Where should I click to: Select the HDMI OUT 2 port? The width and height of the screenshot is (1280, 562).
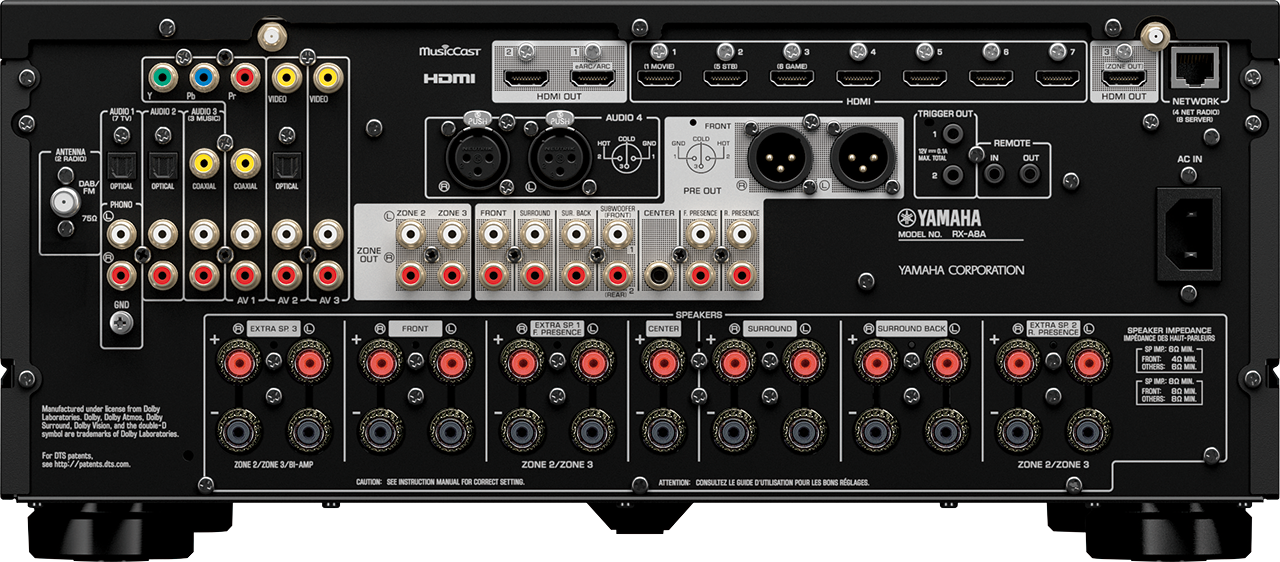point(524,78)
